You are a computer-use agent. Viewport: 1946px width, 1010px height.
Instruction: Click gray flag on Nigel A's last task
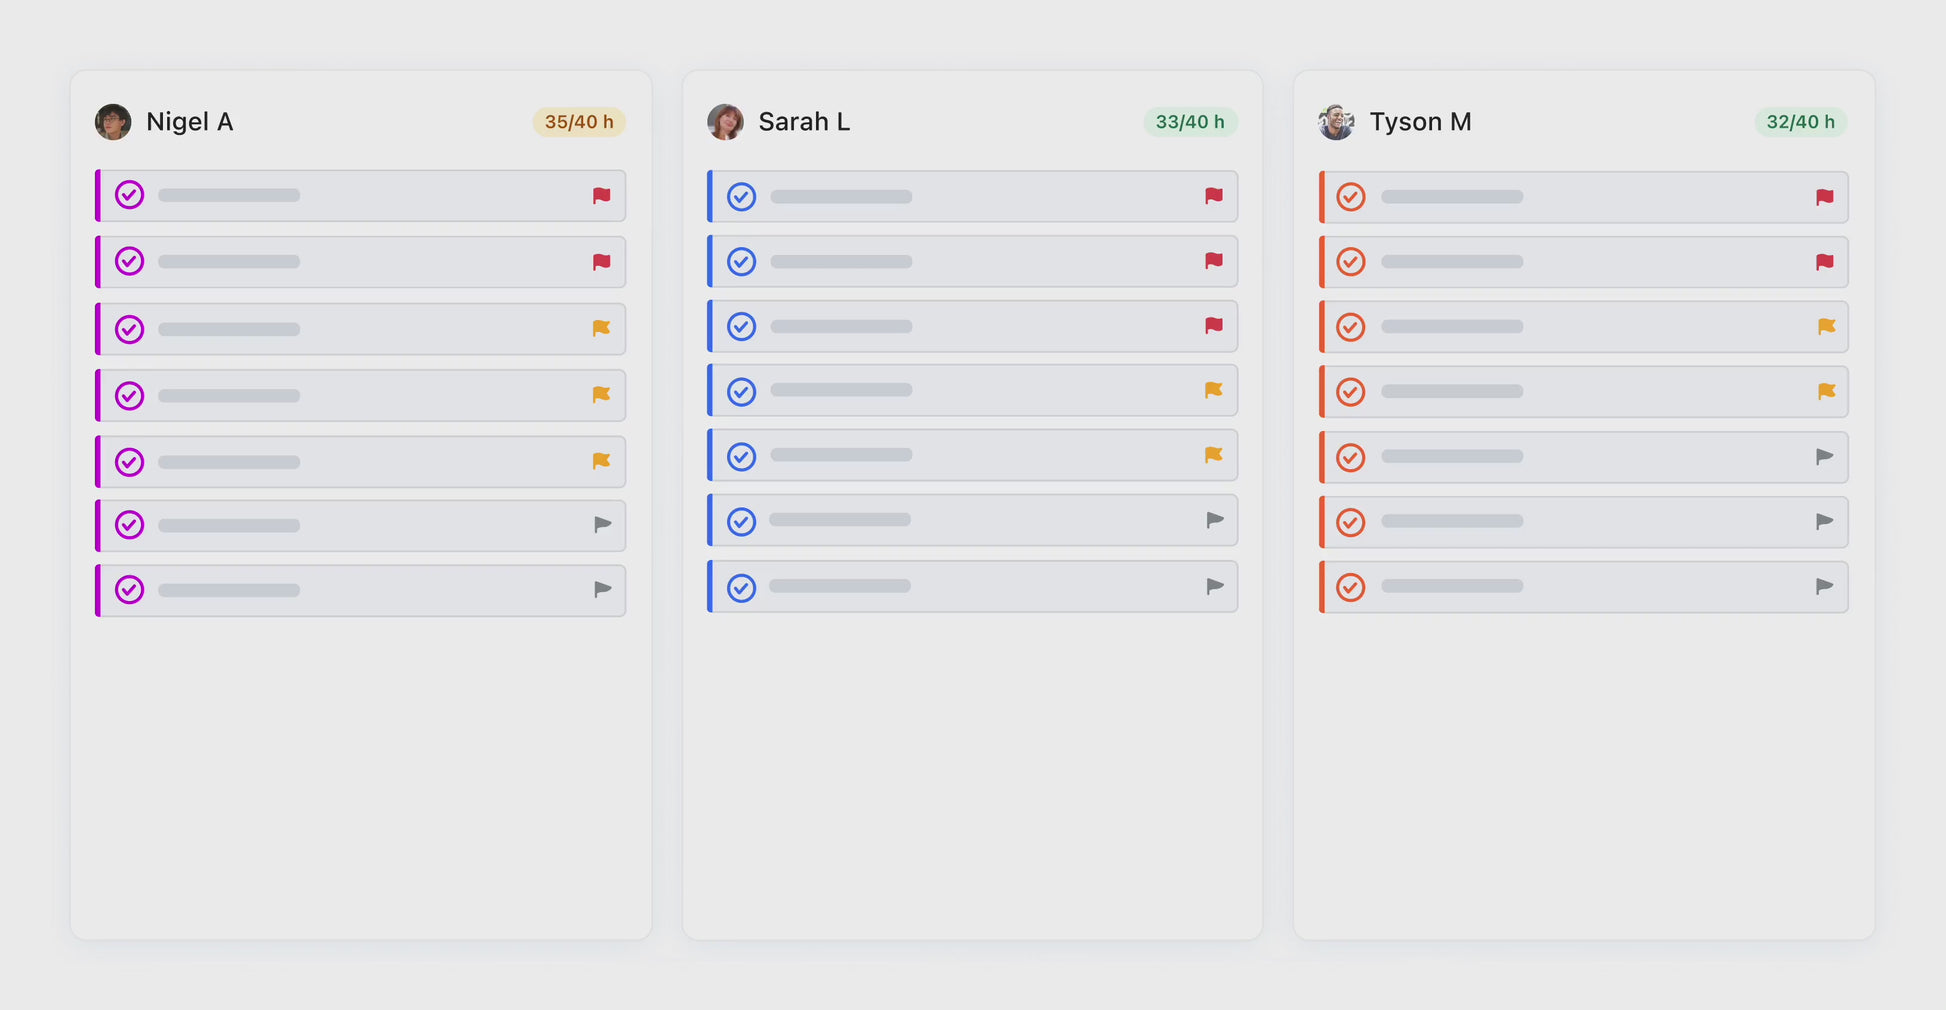602,589
